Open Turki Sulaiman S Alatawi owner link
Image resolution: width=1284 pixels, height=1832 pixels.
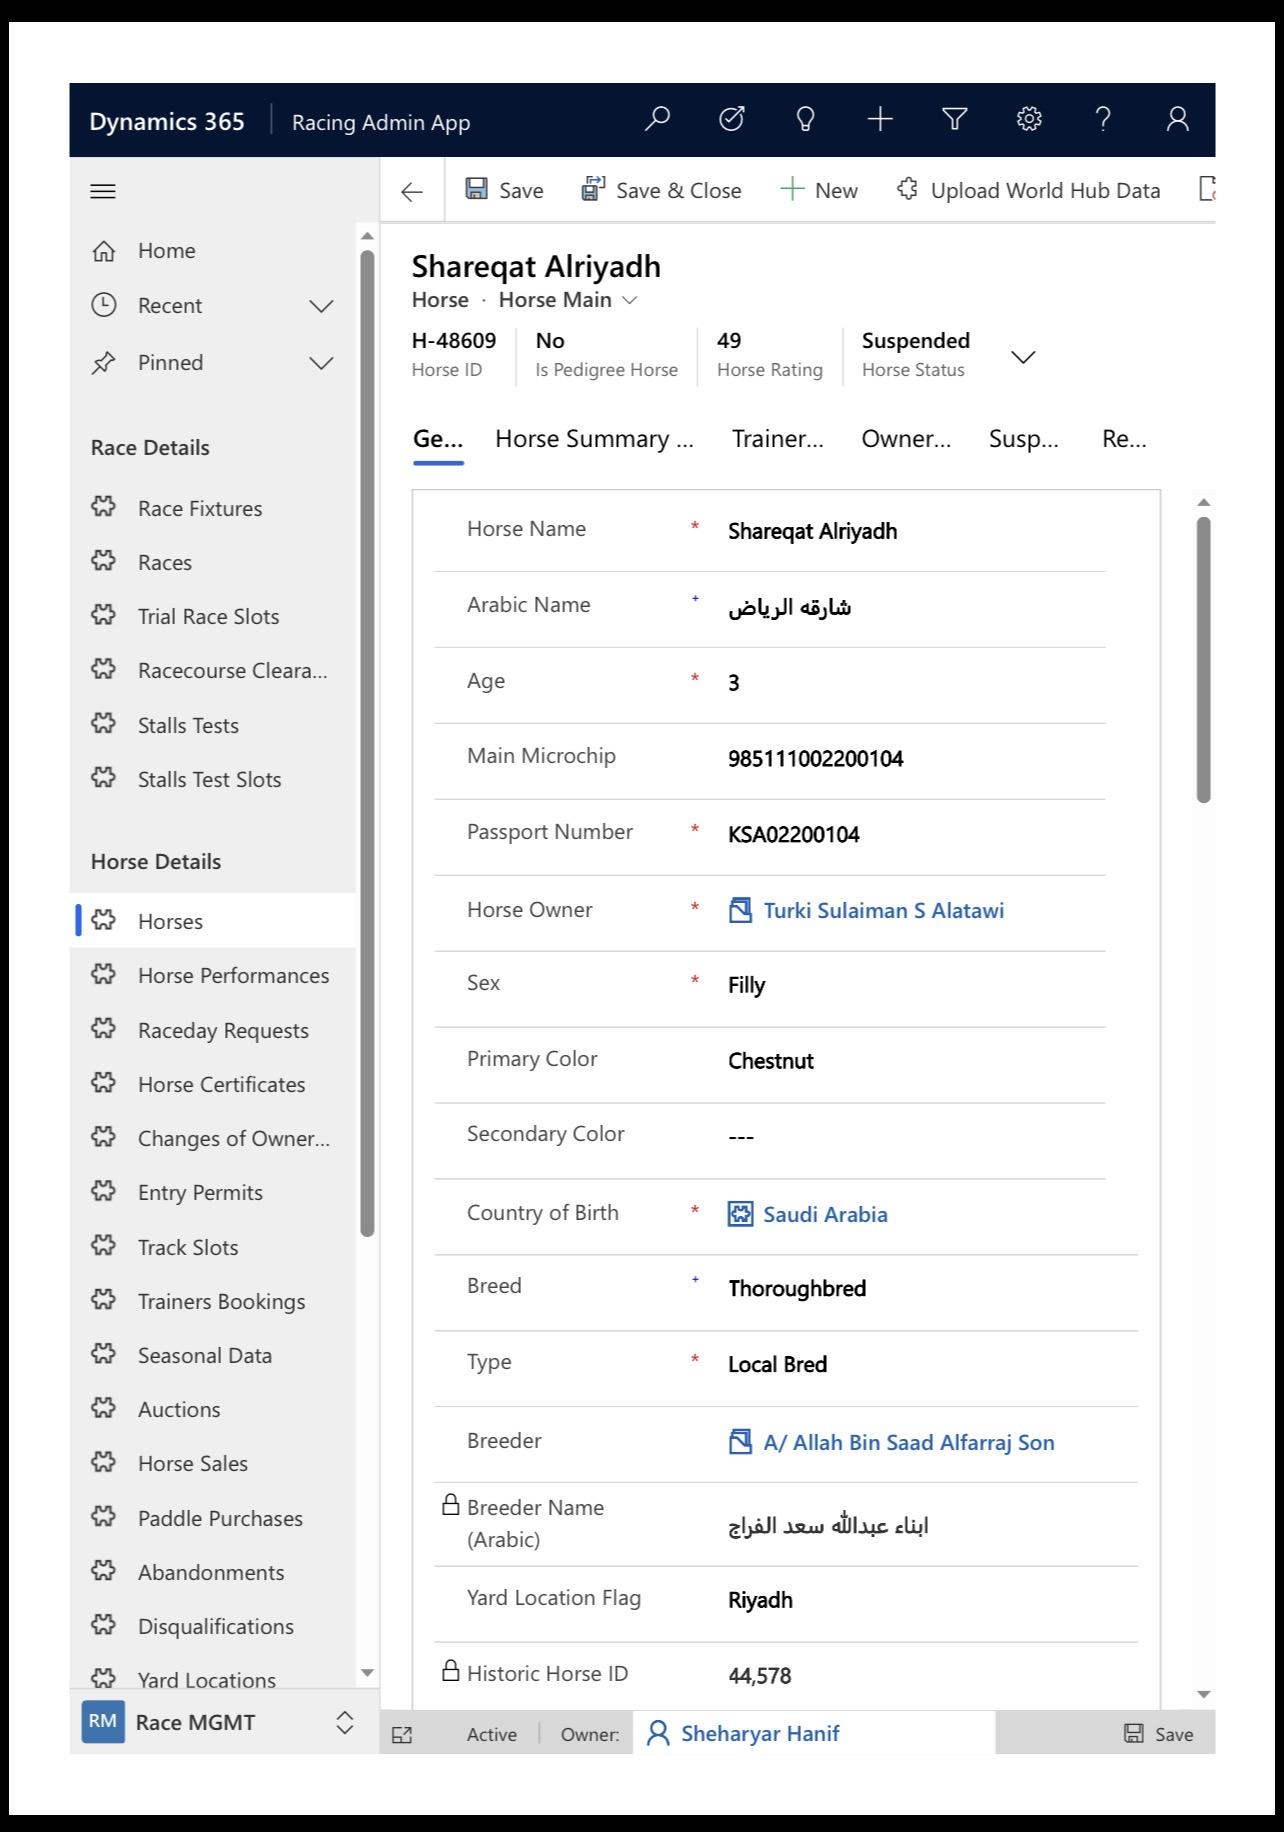[883, 911]
